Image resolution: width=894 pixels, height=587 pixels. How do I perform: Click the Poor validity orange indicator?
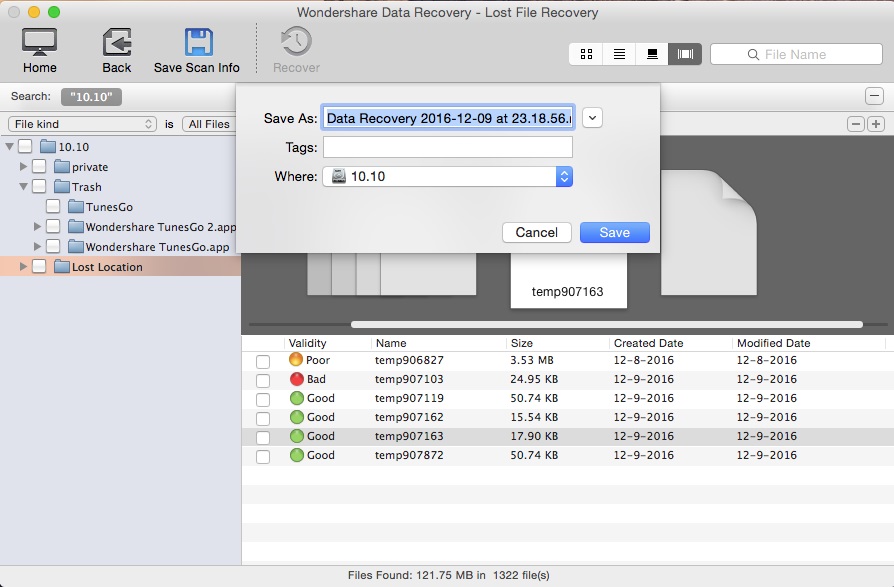click(296, 360)
